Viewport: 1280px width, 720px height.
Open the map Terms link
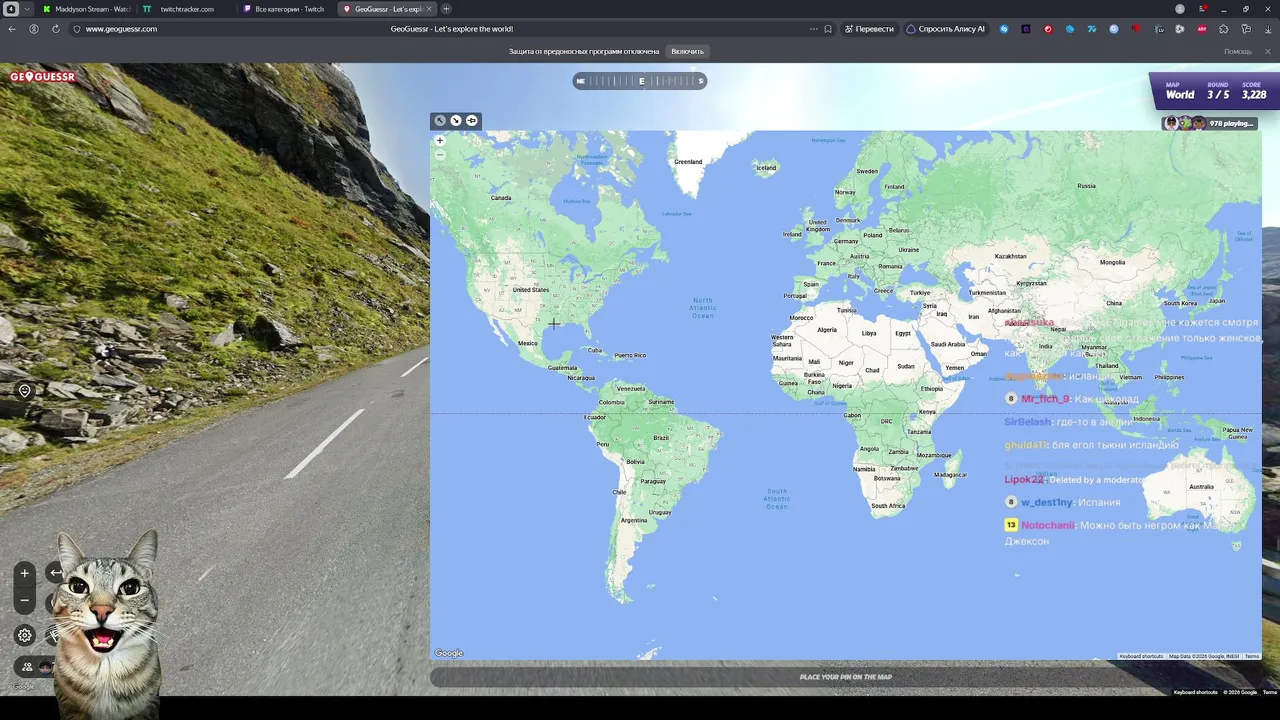[x=1252, y=656]
